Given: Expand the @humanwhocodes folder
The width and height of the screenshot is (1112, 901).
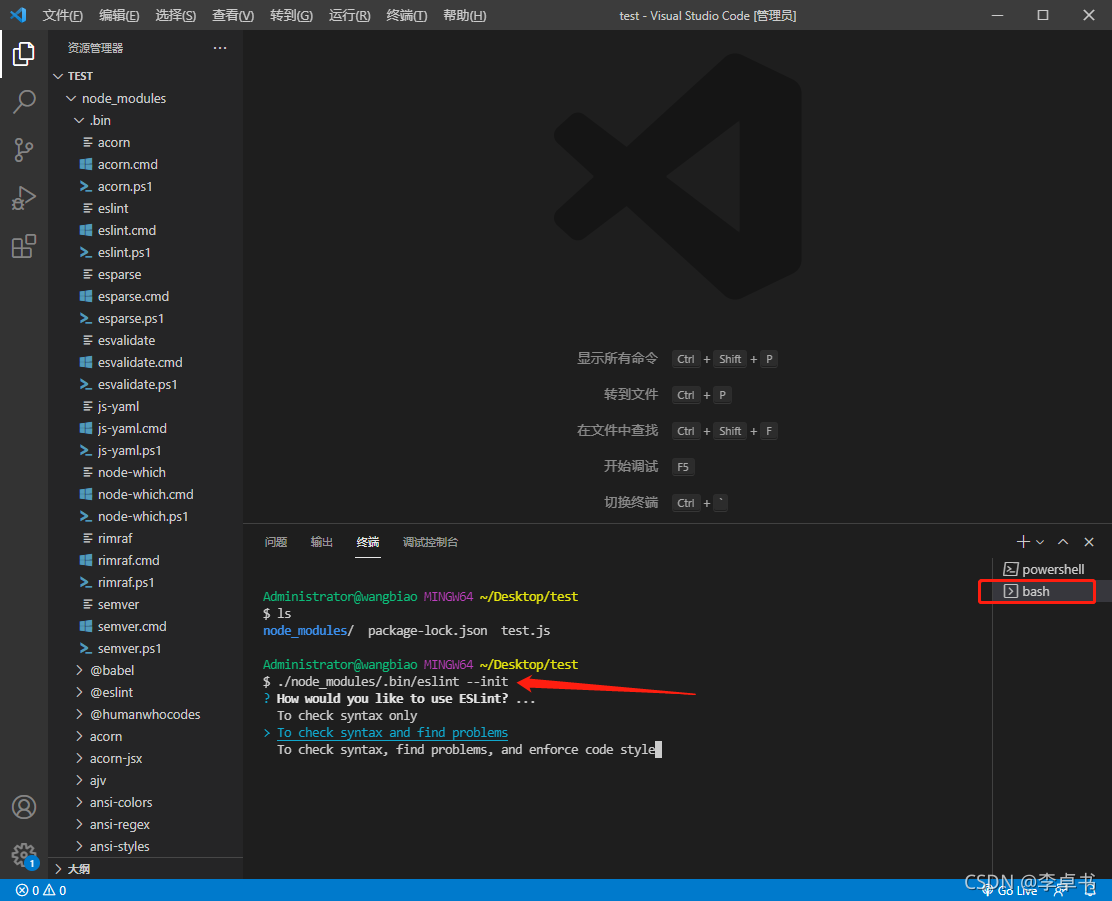Looking at the screenshot, I should [x=145, y=714].
